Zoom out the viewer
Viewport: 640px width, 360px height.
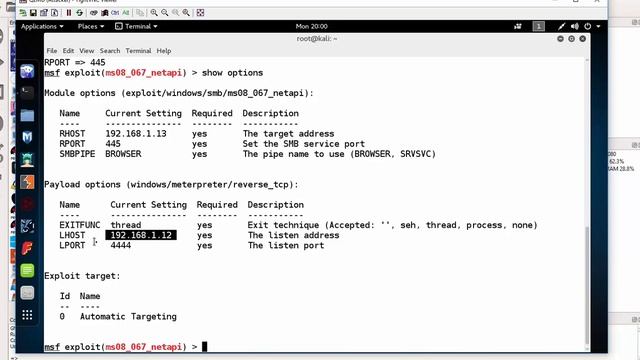coord(164,13)
